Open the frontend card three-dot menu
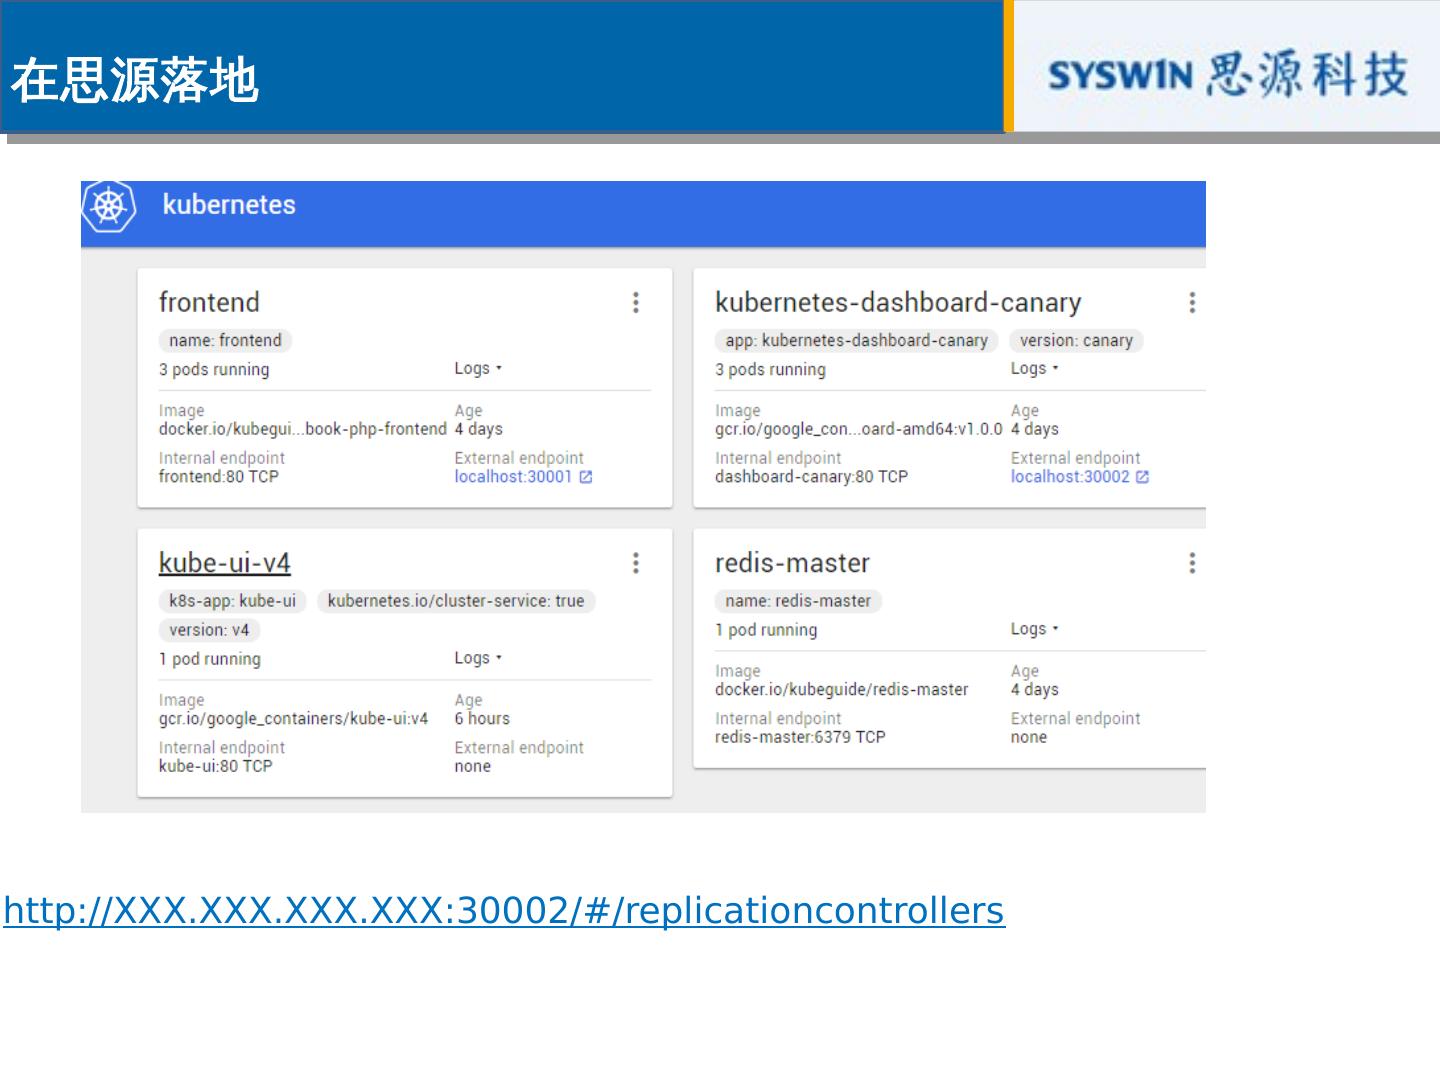Screen dimensions: 1440x1080 [x=636, y=303]
